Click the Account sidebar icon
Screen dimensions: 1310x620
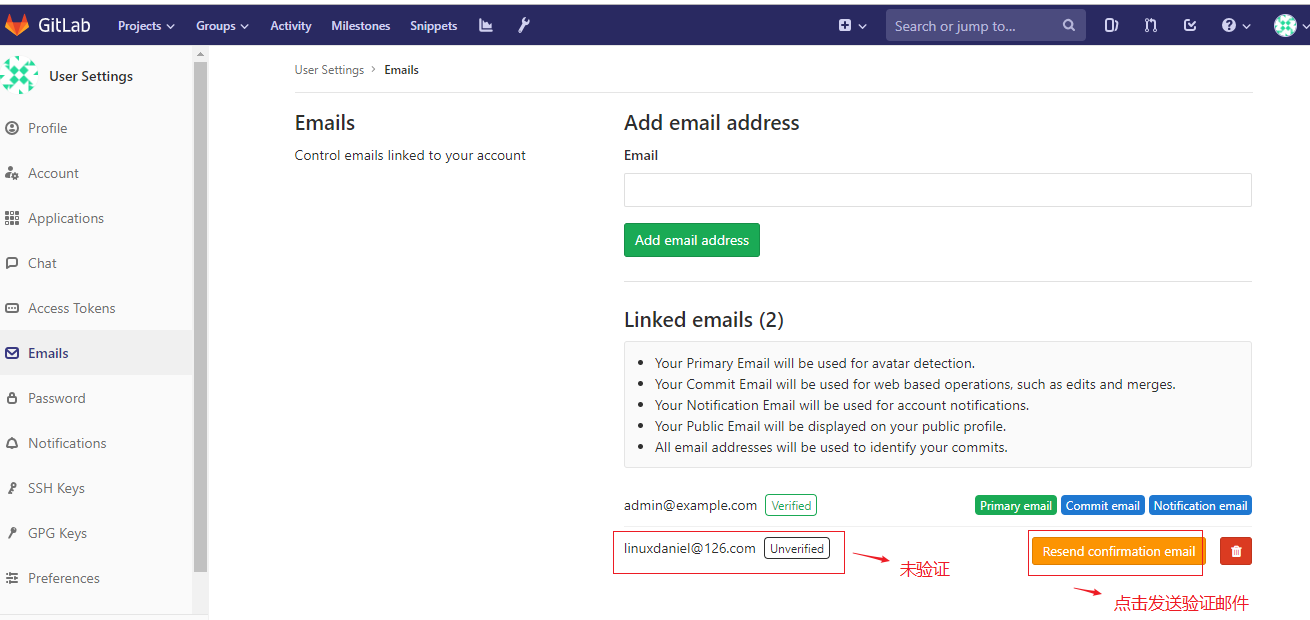coord(12,173)
